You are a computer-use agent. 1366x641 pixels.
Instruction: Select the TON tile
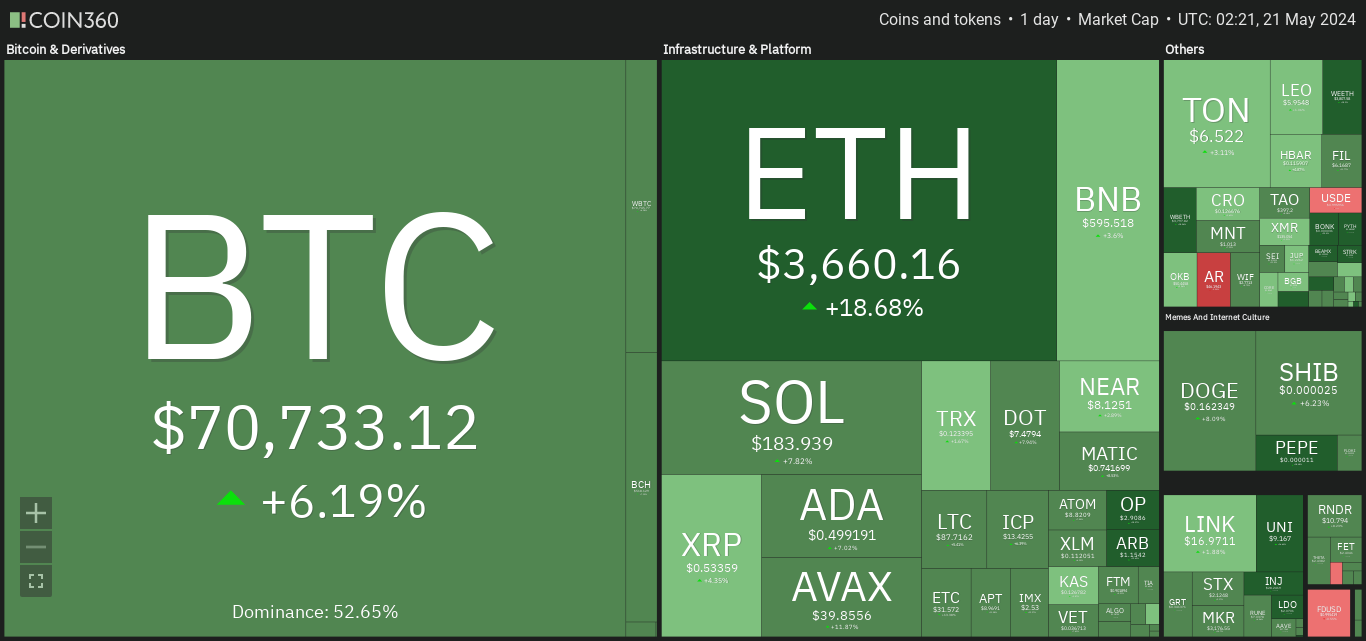[1216, 123]
